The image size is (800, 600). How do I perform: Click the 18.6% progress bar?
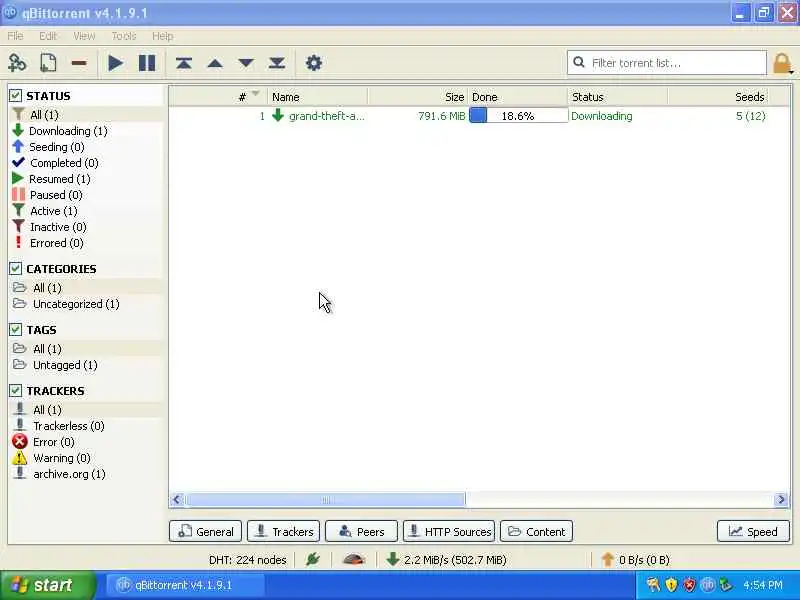point(518,115)
